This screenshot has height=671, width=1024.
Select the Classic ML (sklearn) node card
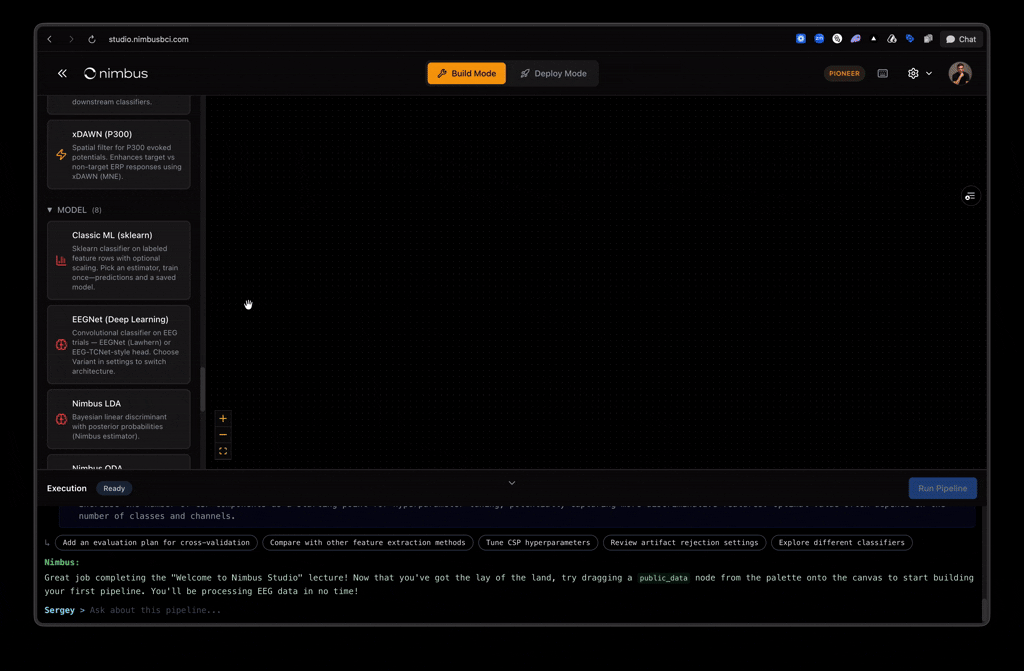[x=119, y=260]
